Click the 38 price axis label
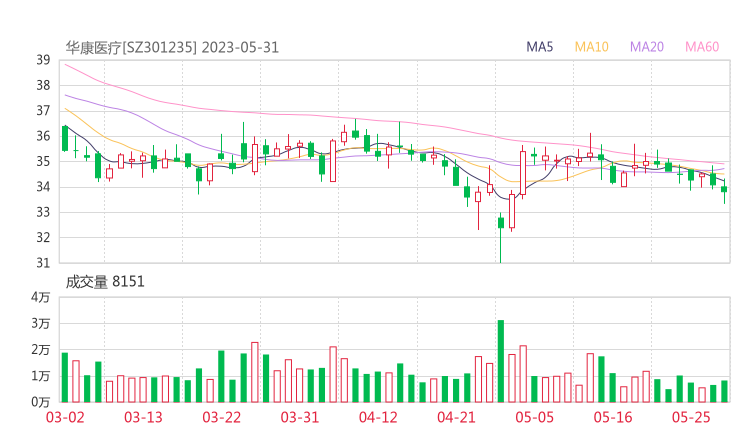Screen dimensions: 740x440 [x=43, y=85]
